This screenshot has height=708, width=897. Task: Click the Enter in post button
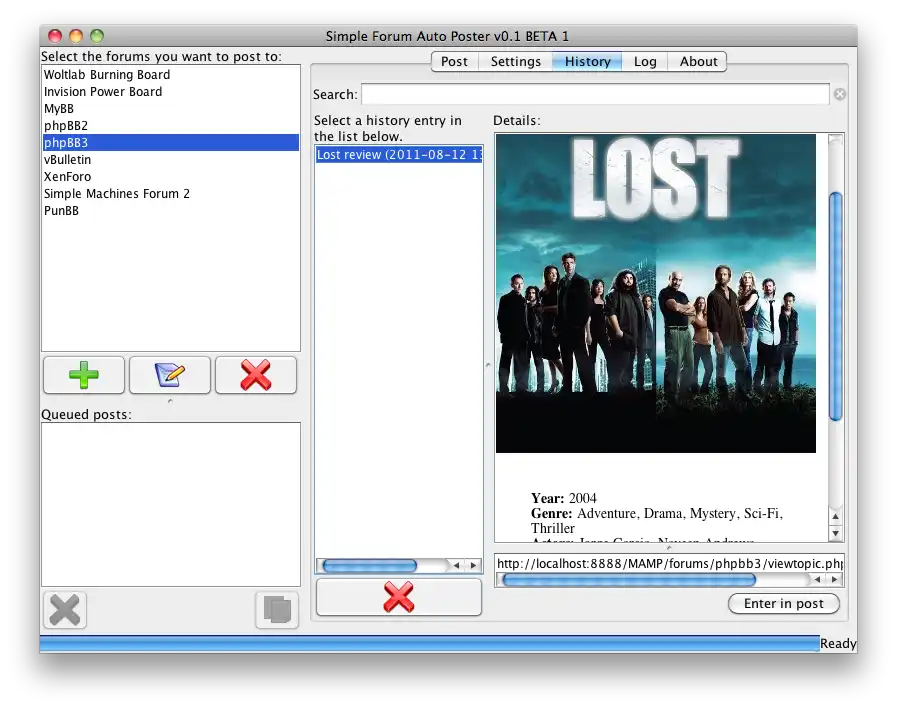click(x=784, y=603)
